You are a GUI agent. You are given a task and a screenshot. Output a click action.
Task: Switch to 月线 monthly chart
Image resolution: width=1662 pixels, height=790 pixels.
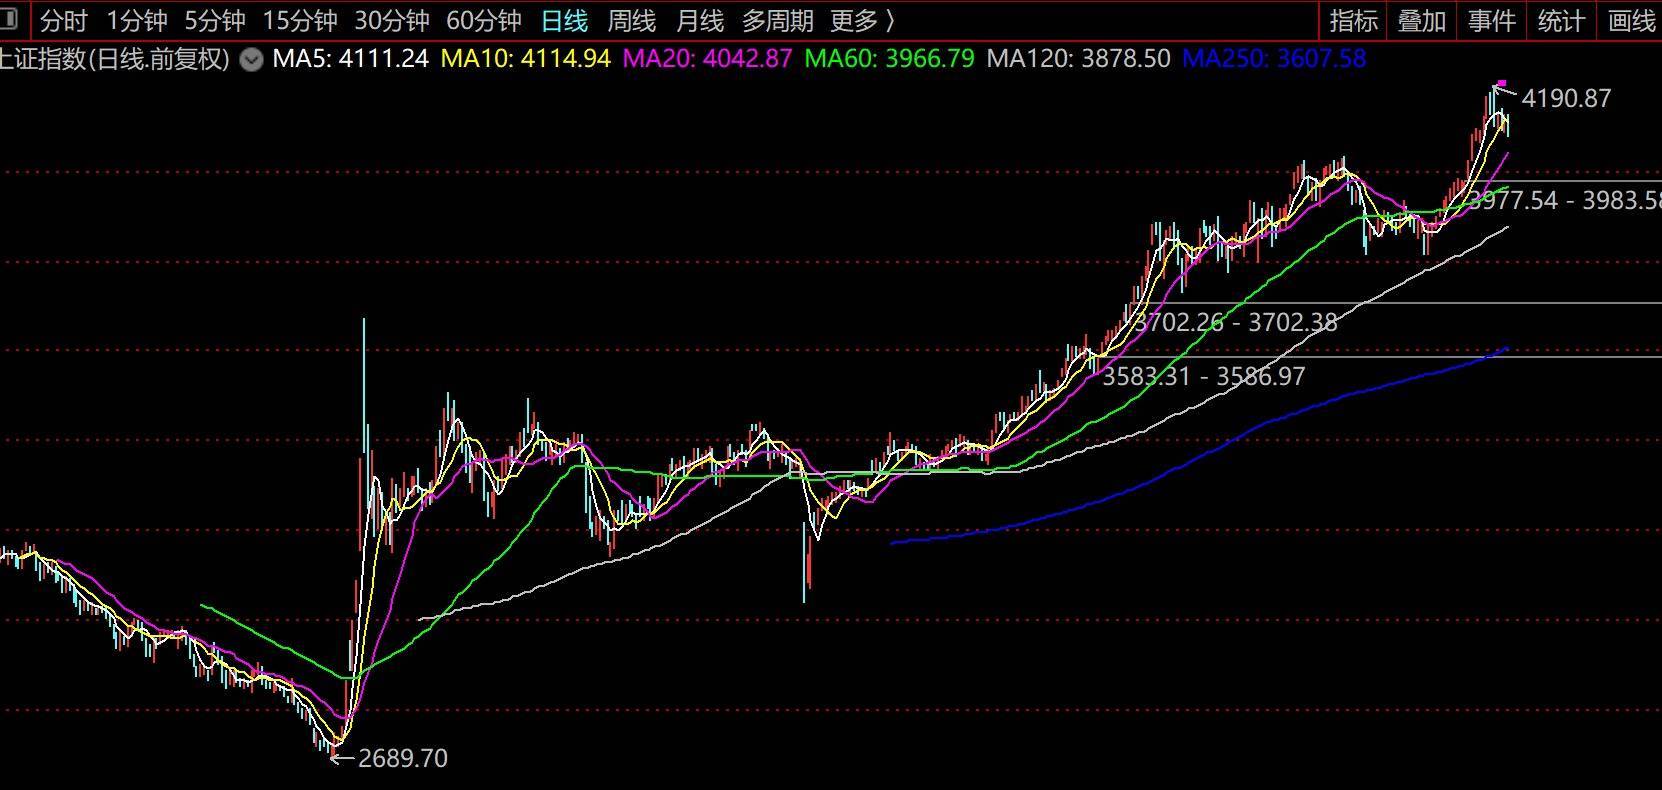[x=699, y=20]
